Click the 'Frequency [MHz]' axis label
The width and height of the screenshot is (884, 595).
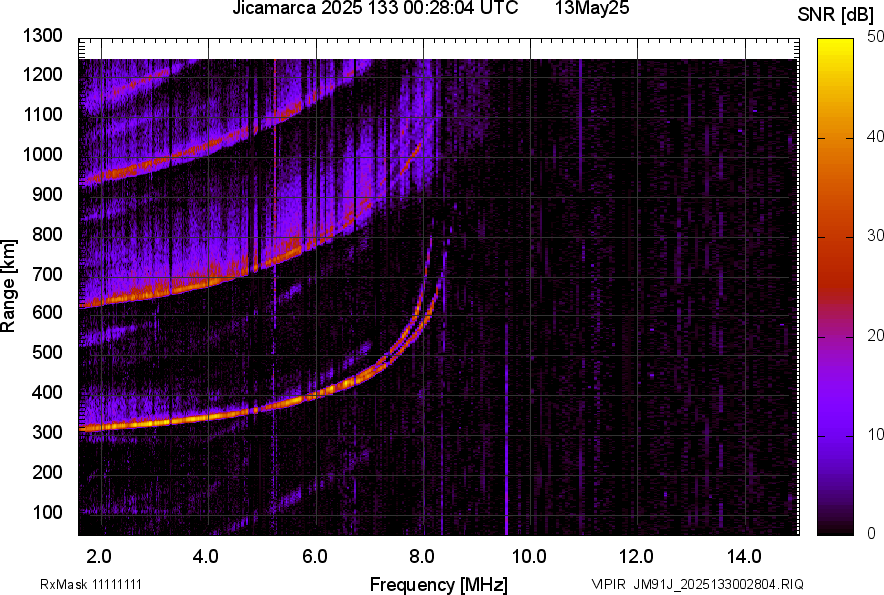[439, 584]
